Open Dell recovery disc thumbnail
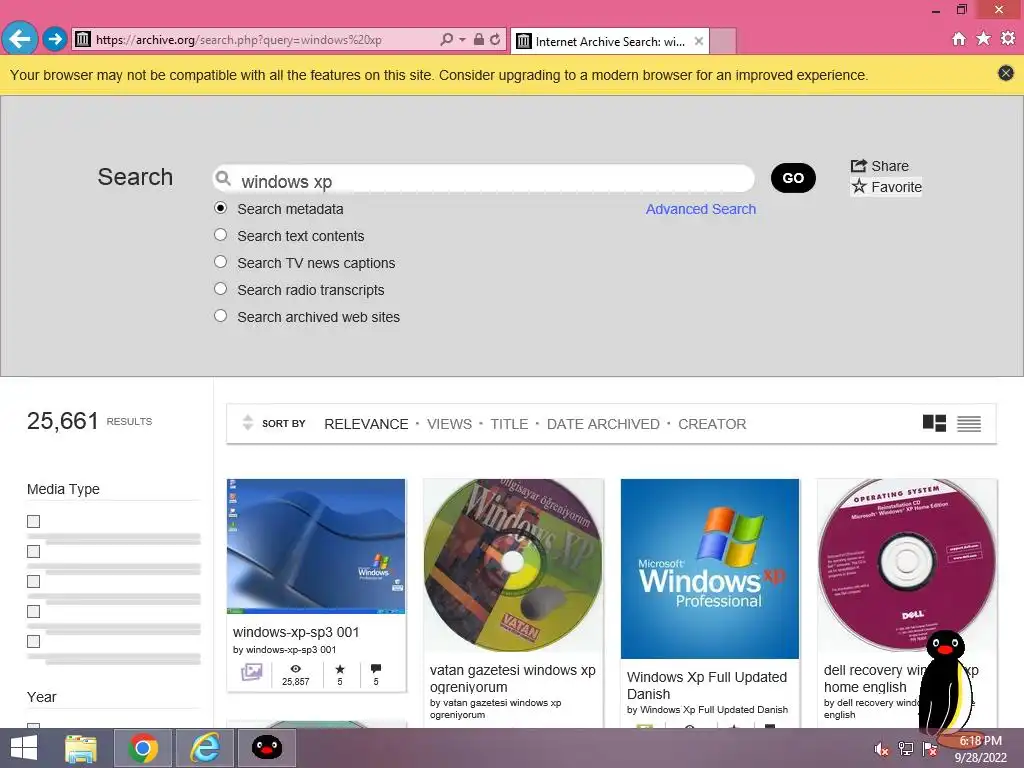The height and width of the screenshot is (768, 1024). click(907, 565)
